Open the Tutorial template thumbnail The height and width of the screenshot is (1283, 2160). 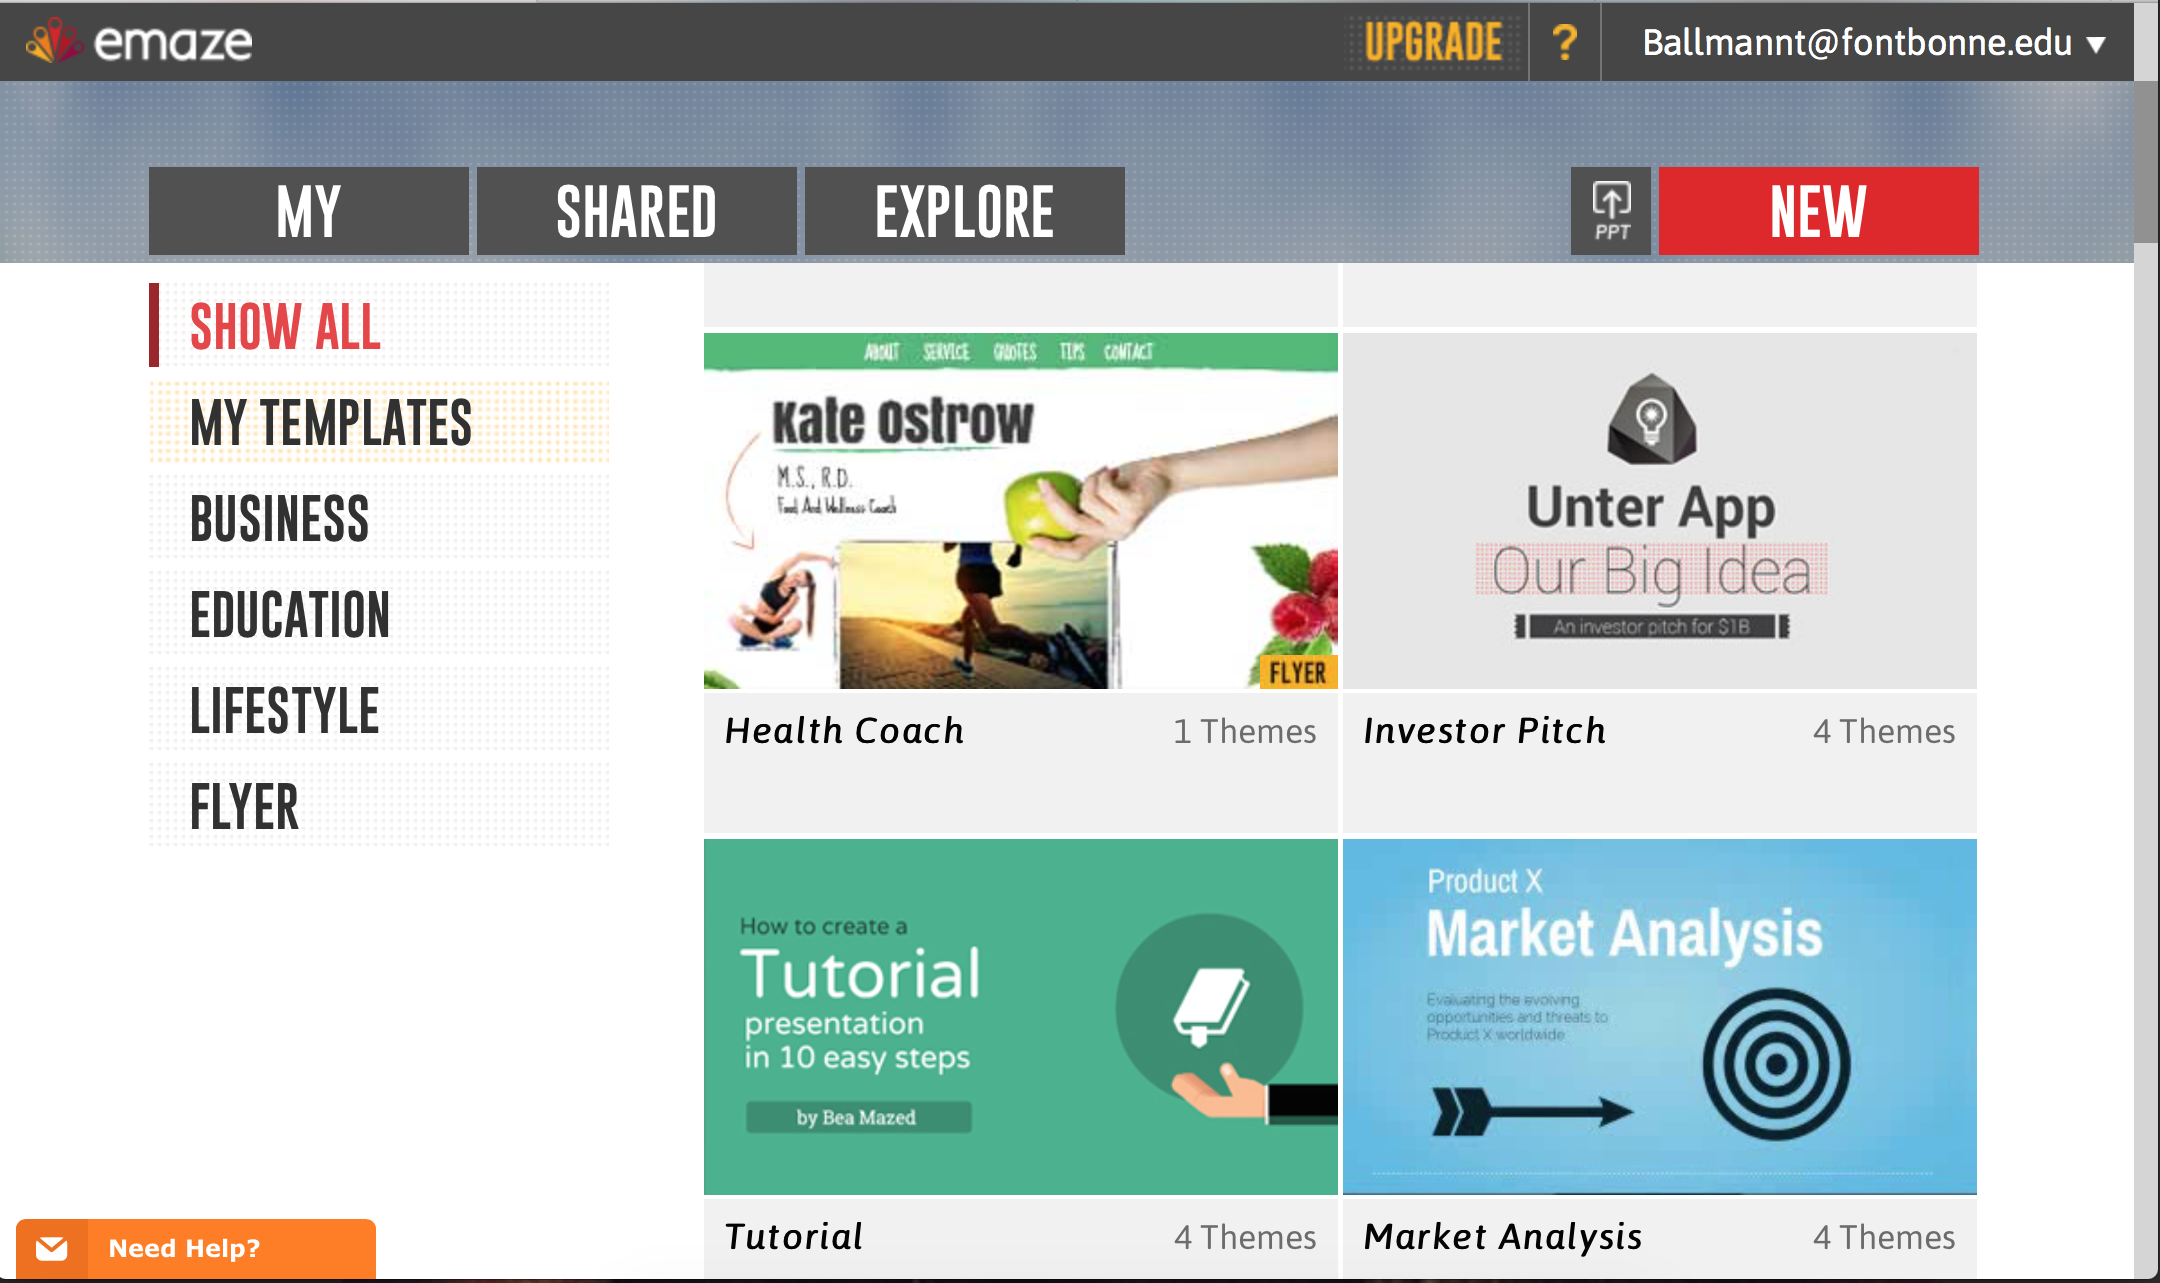pyautogui.click(x=1020, y=1017)
